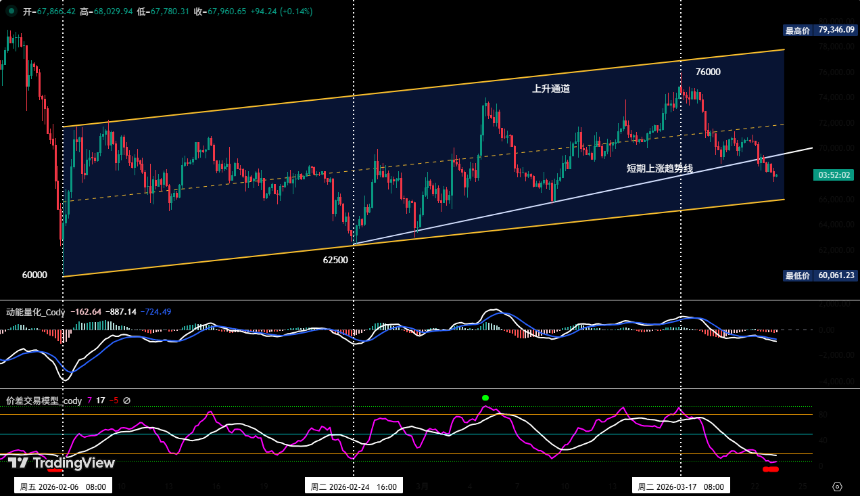Select the 动能量化_Cody indicator legend
Viewport: 860px width, 496px height.
tap(35, 312)
